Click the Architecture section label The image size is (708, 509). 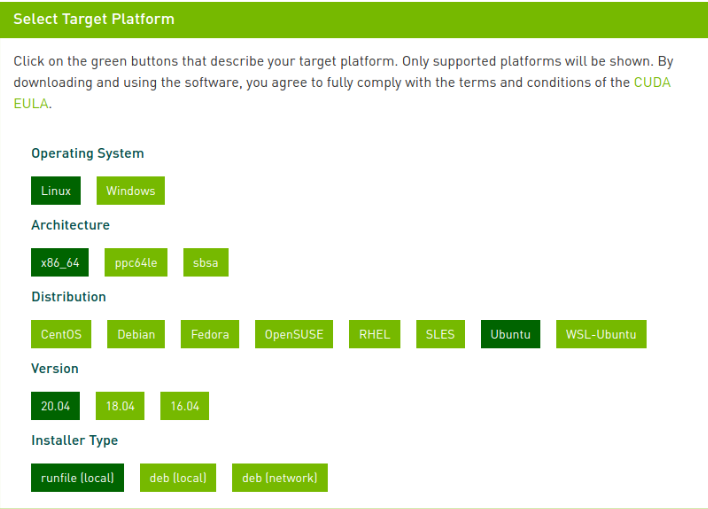pyautogui.click(x=70, y=225)
